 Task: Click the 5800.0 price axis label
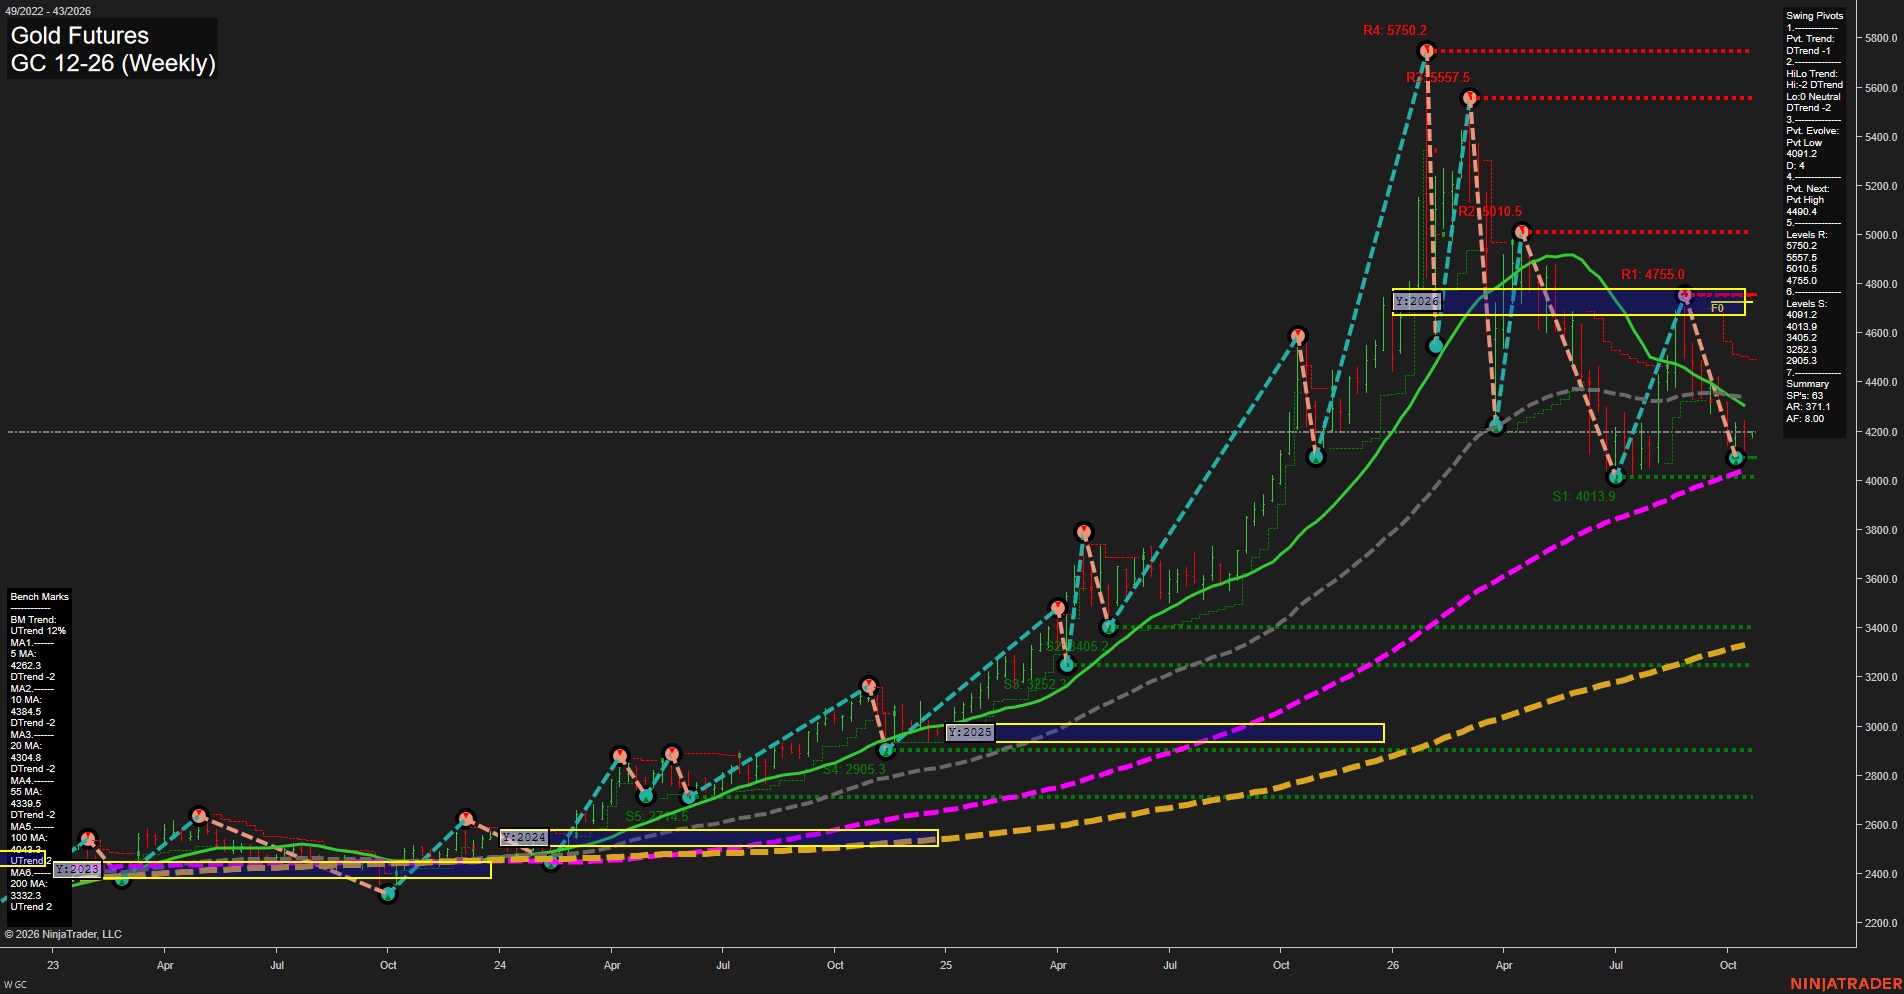click(x=1880, y=38)
